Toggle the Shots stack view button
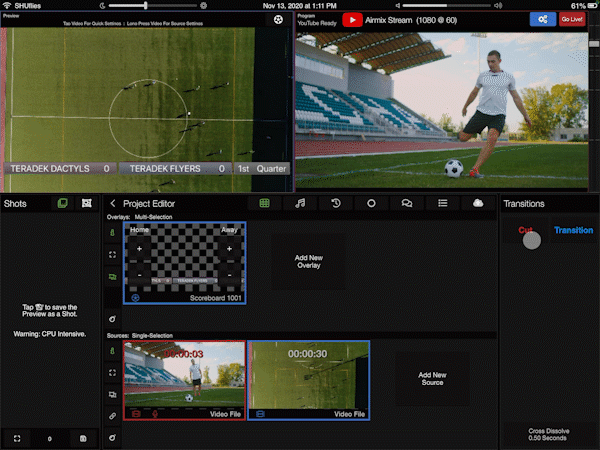 (62, 203)
